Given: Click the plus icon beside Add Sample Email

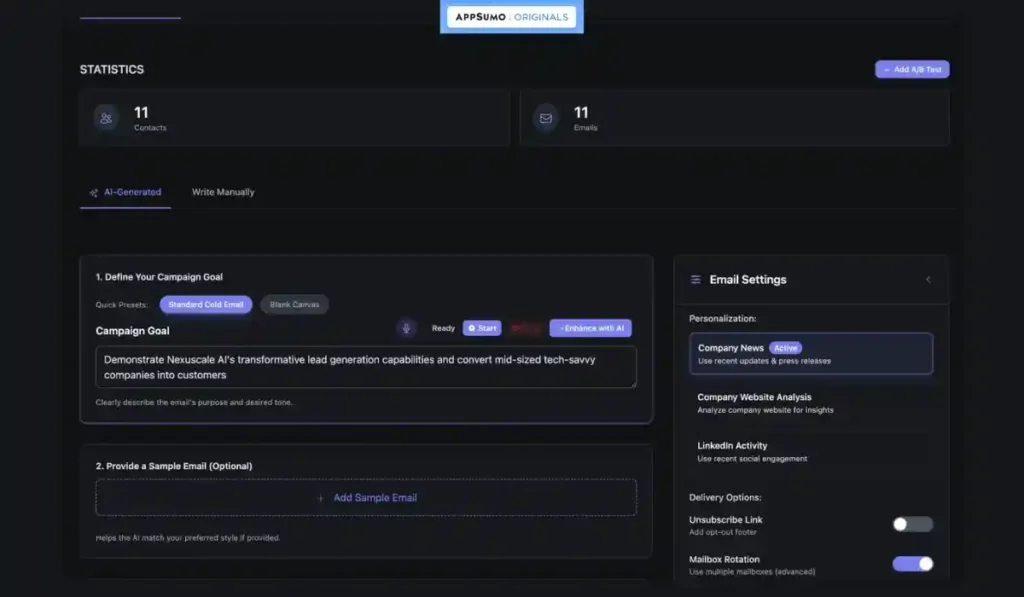Looking at the screenshot, I should coord(320,498).
